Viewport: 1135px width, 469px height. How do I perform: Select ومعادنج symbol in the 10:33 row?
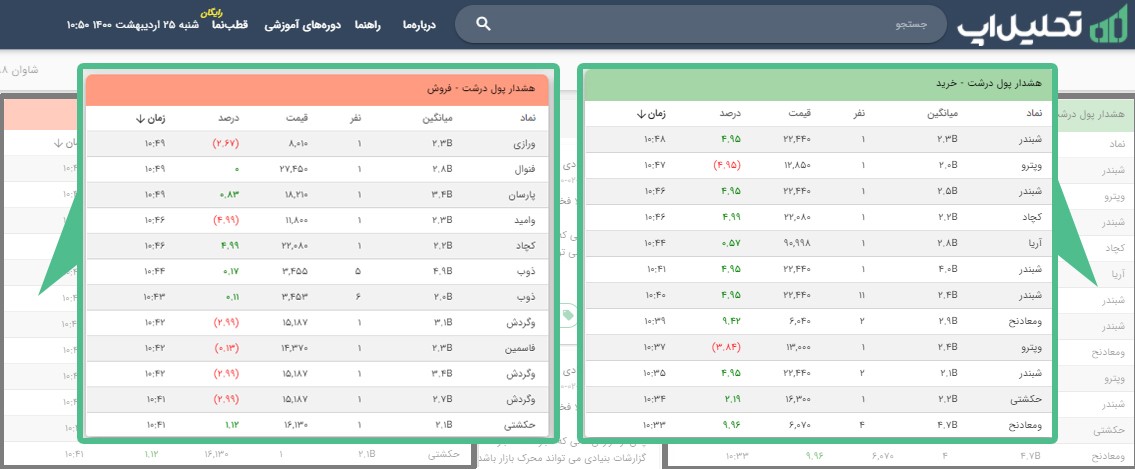pyautogui.click(x=1025, y=426)
